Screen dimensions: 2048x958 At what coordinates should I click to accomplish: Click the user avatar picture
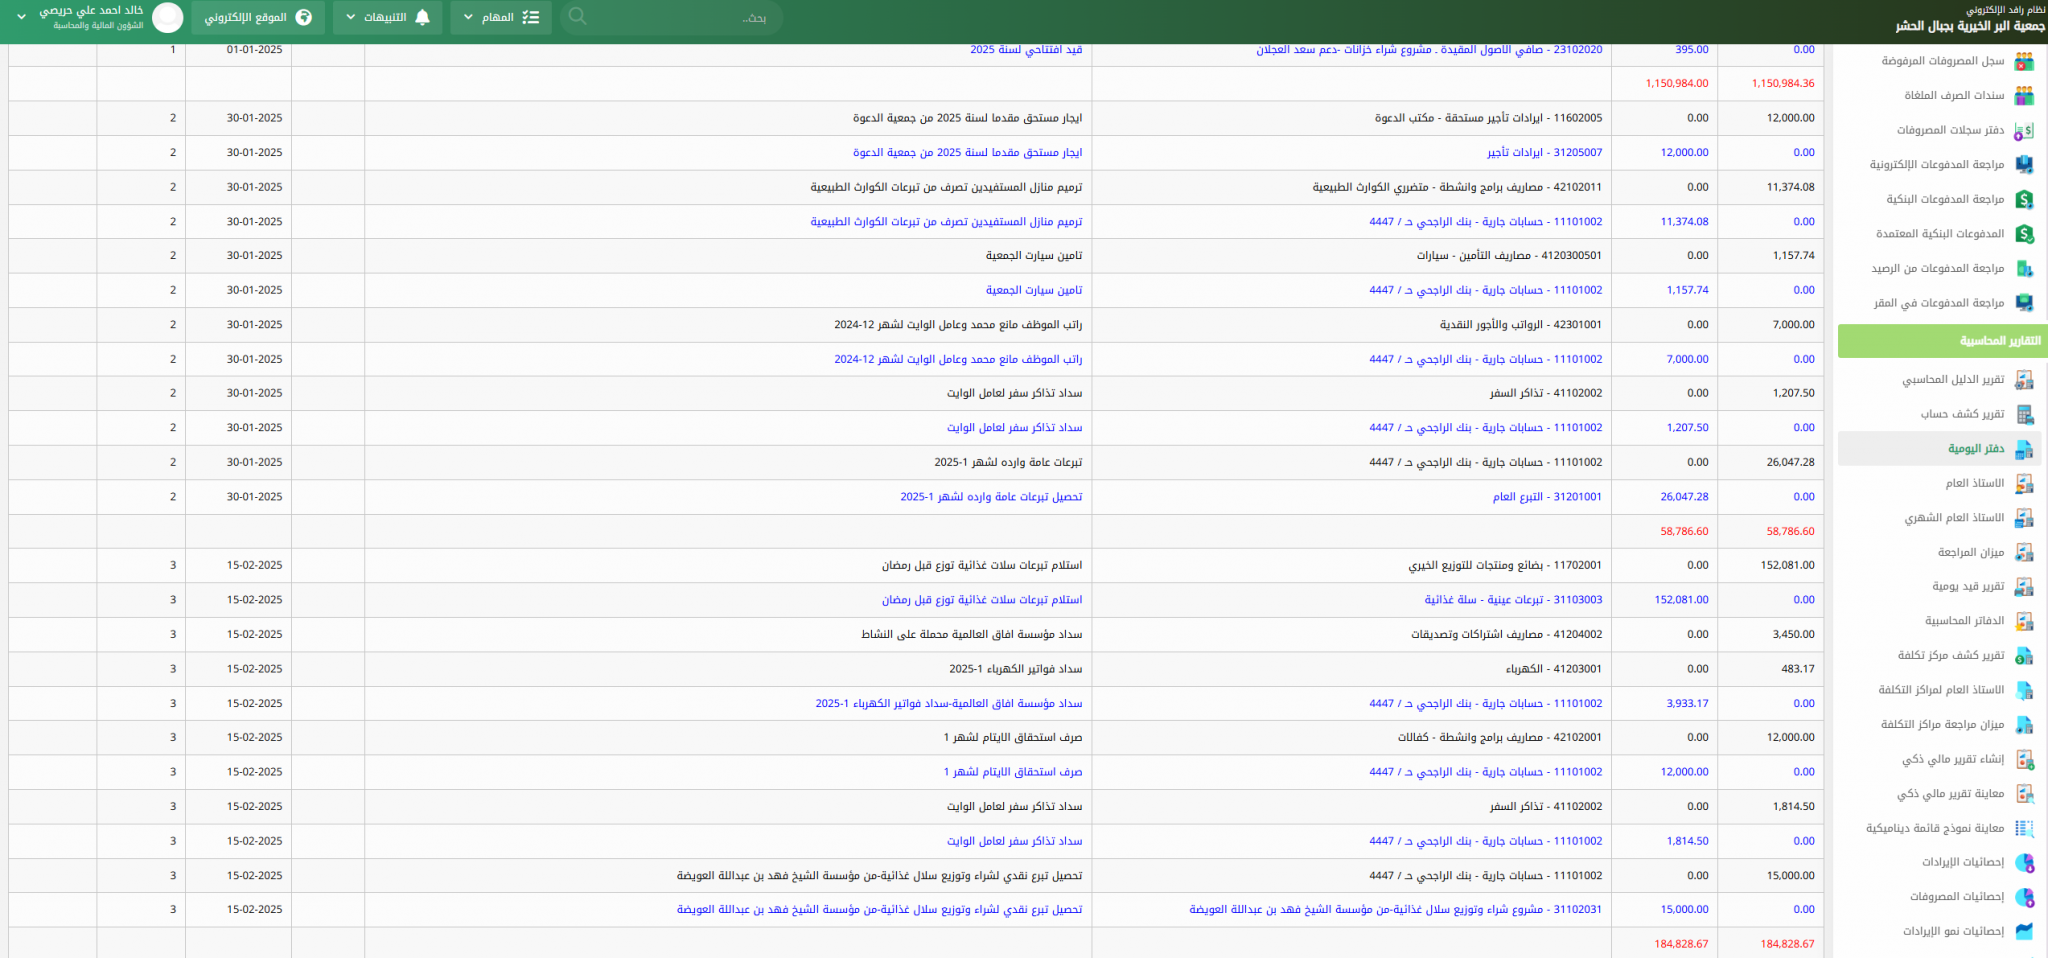(x=168, y=17)
